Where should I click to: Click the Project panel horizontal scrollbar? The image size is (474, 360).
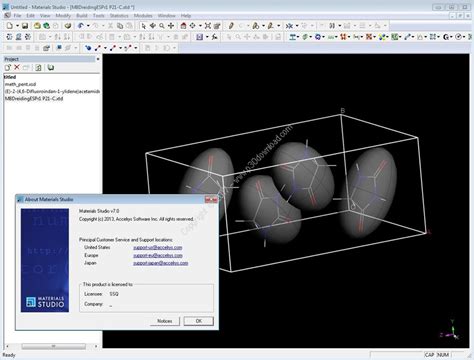click(x=53, y=346)
